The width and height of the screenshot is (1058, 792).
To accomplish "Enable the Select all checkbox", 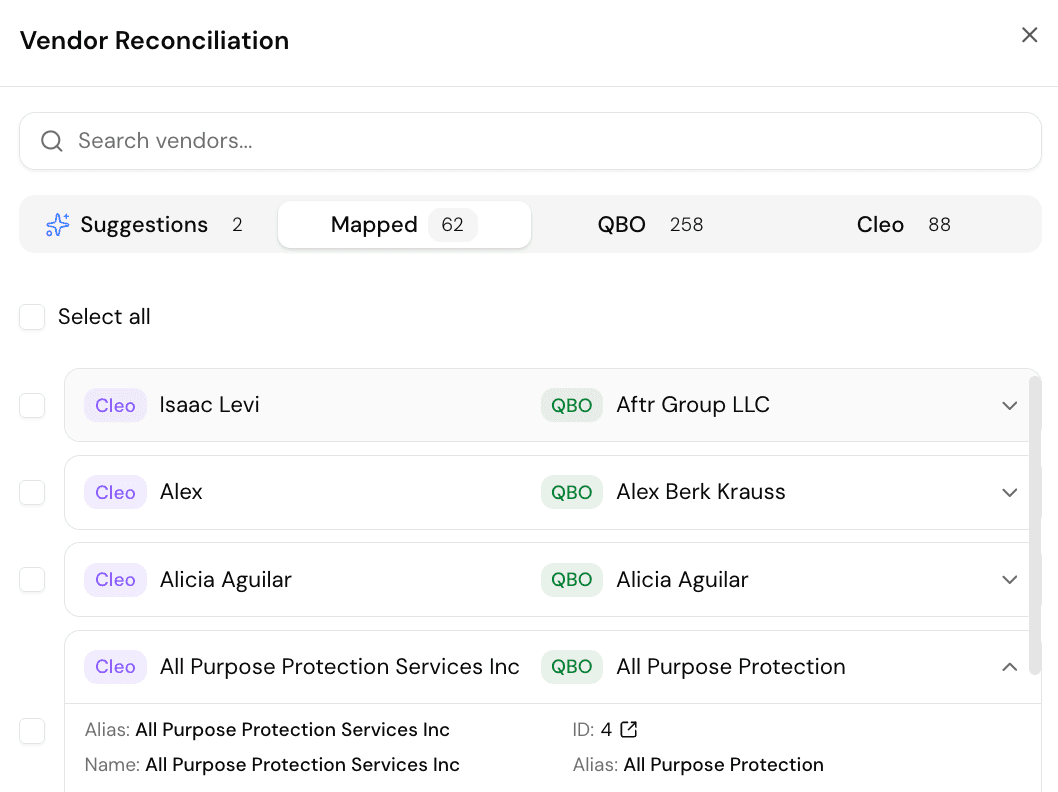I will click(x=32, y=316).
